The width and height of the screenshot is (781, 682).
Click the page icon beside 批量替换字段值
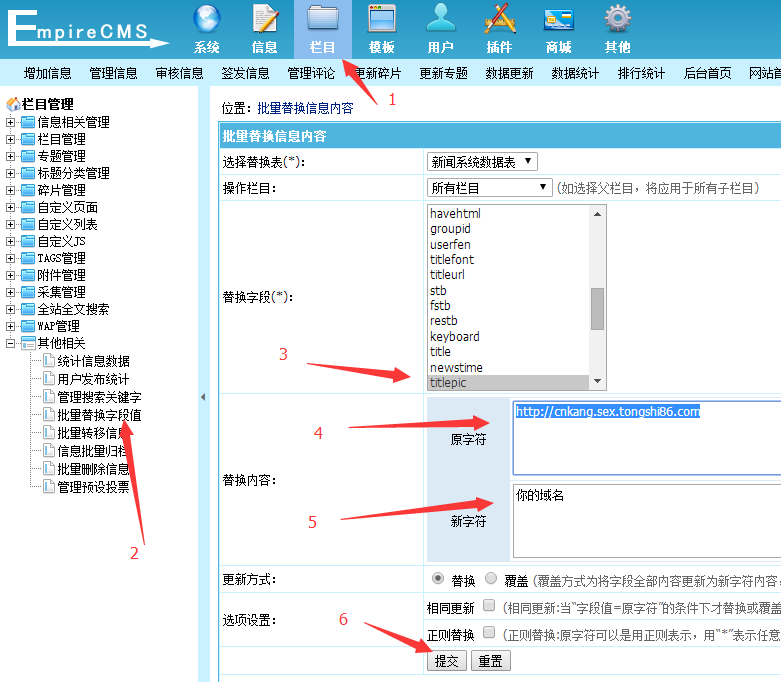tap(48, 414)
